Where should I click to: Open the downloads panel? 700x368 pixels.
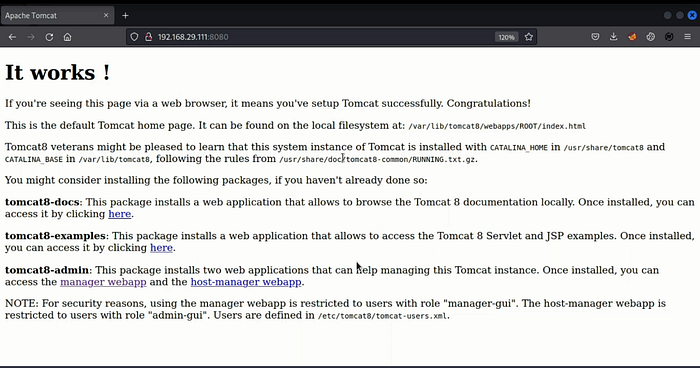click(613, 37)
